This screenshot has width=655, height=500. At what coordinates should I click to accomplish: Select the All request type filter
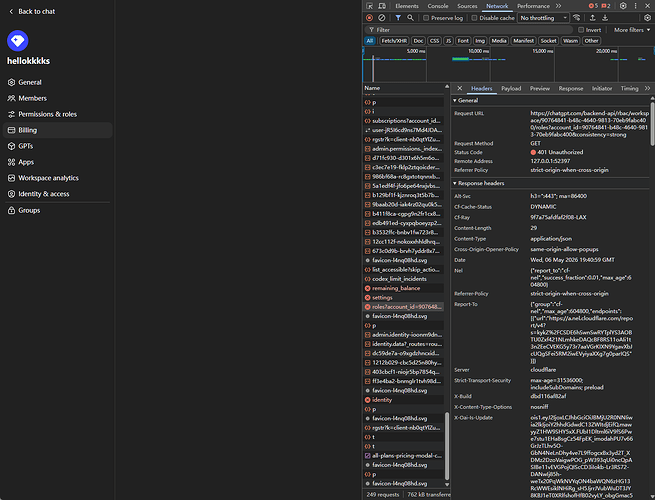tap(370, 41)
